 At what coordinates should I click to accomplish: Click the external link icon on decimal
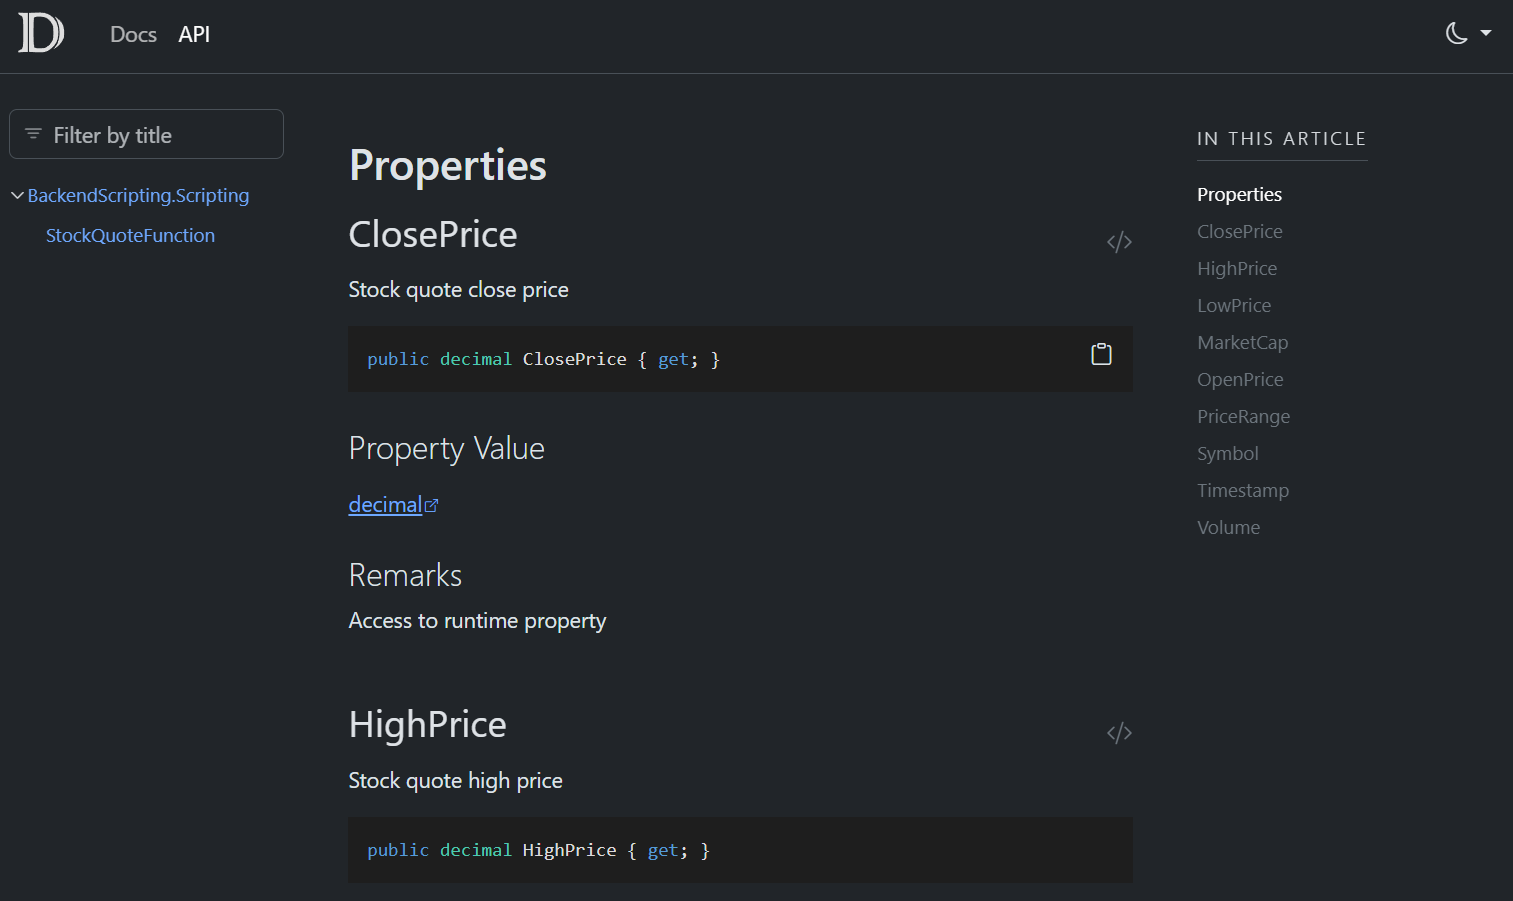432,504
